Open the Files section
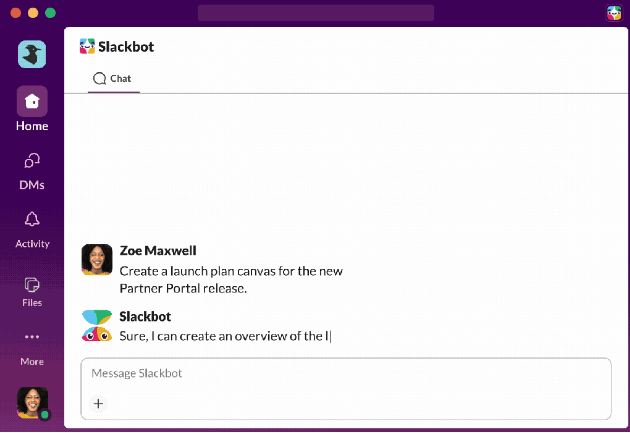Viewport: 630px width, 433px height. pyautogui.click(x=32, y=284)
